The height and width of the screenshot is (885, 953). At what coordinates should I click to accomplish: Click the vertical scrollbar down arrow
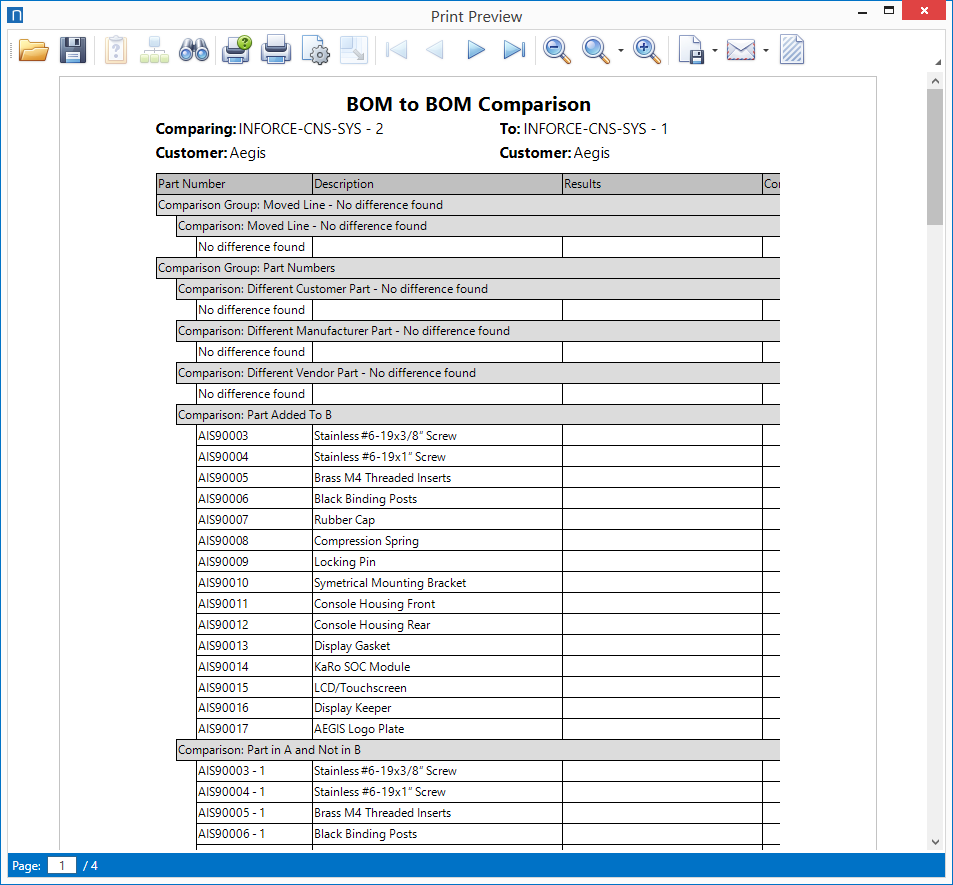pyautogui.click(x=935, y=842)
